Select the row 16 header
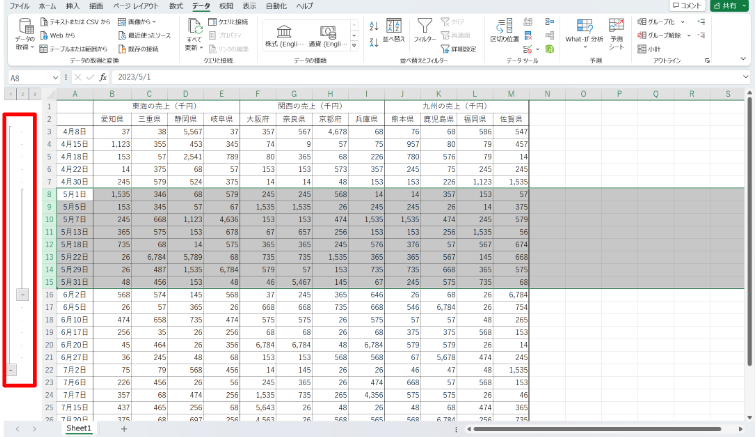Screen dimensions: 756x437 pyautogui.click(x=49, y=295)
